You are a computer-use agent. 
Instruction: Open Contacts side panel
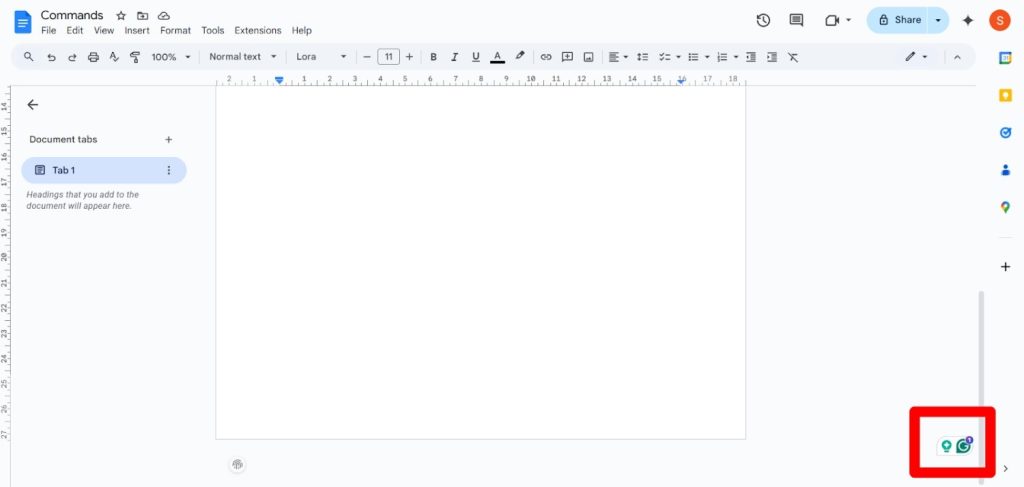point(1005,170)
